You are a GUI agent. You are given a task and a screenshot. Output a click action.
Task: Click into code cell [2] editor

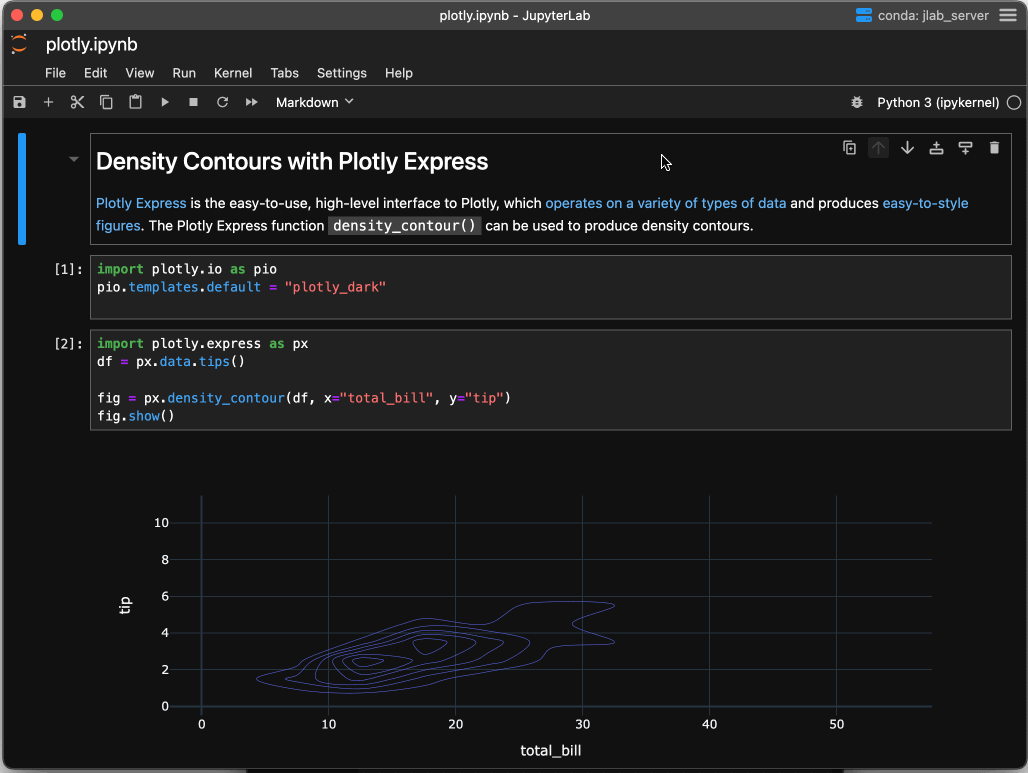point(551,380)
